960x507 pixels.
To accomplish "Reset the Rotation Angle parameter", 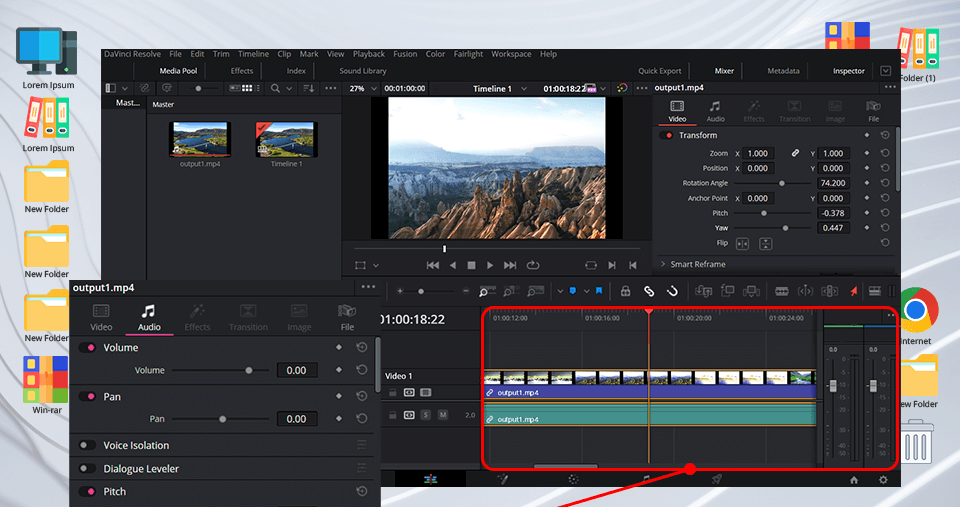I will [885, 182].
